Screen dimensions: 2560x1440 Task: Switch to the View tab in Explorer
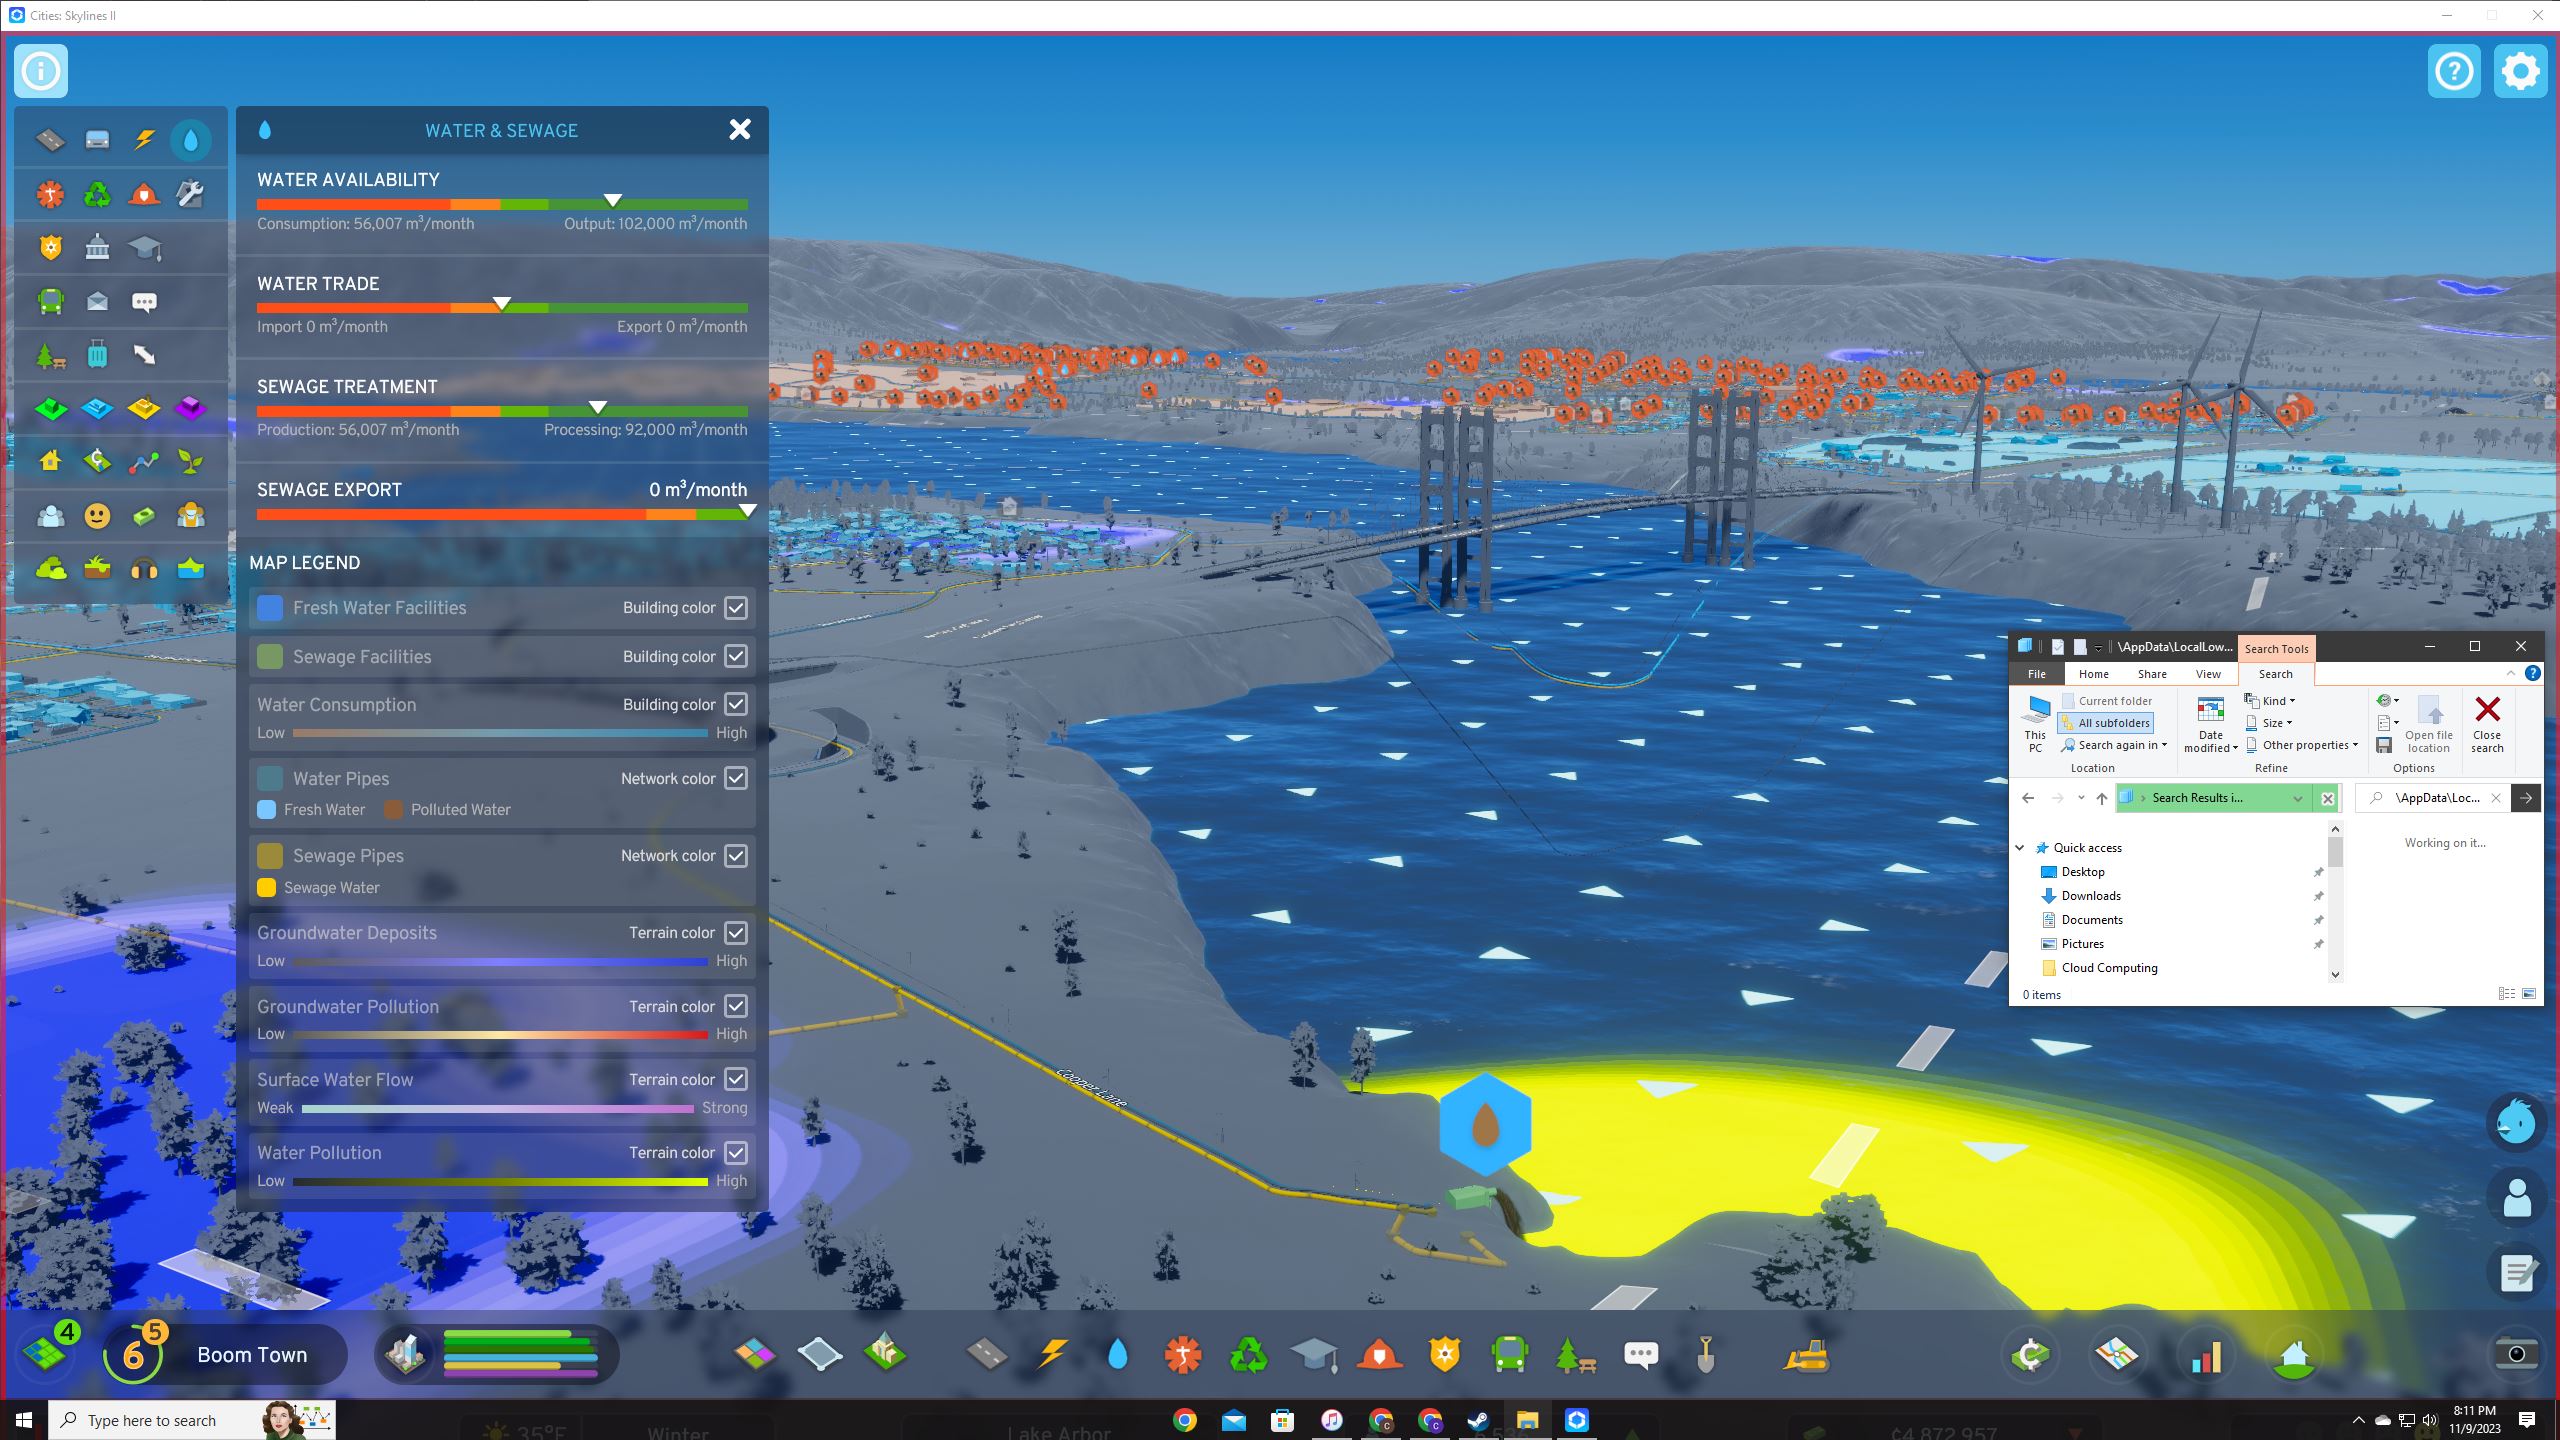click(x=2208, y=673)
